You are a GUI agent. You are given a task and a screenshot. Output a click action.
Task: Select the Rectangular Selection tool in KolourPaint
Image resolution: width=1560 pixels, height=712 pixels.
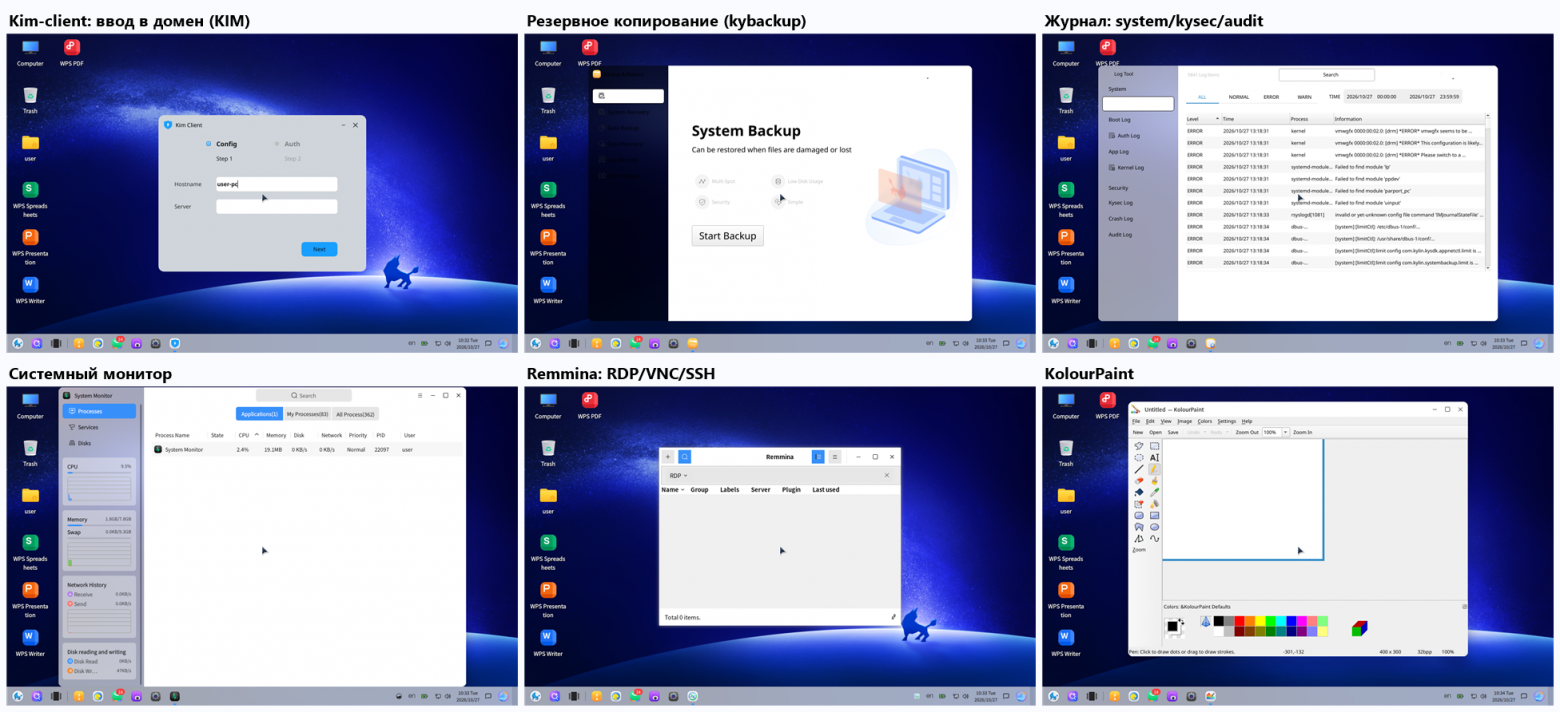[1154, 446]
